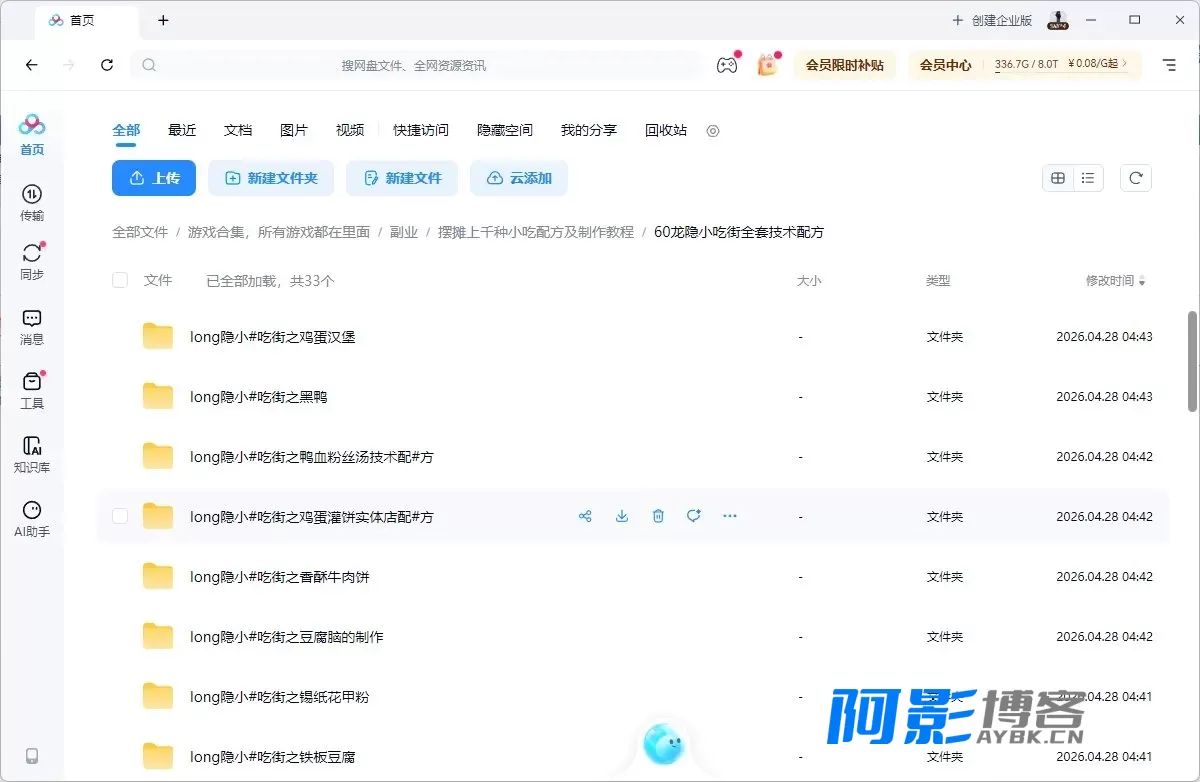This screenshot has width=1200, height=782.
Task: Click the reload button next to back arrow
Action: click(107, 65)
